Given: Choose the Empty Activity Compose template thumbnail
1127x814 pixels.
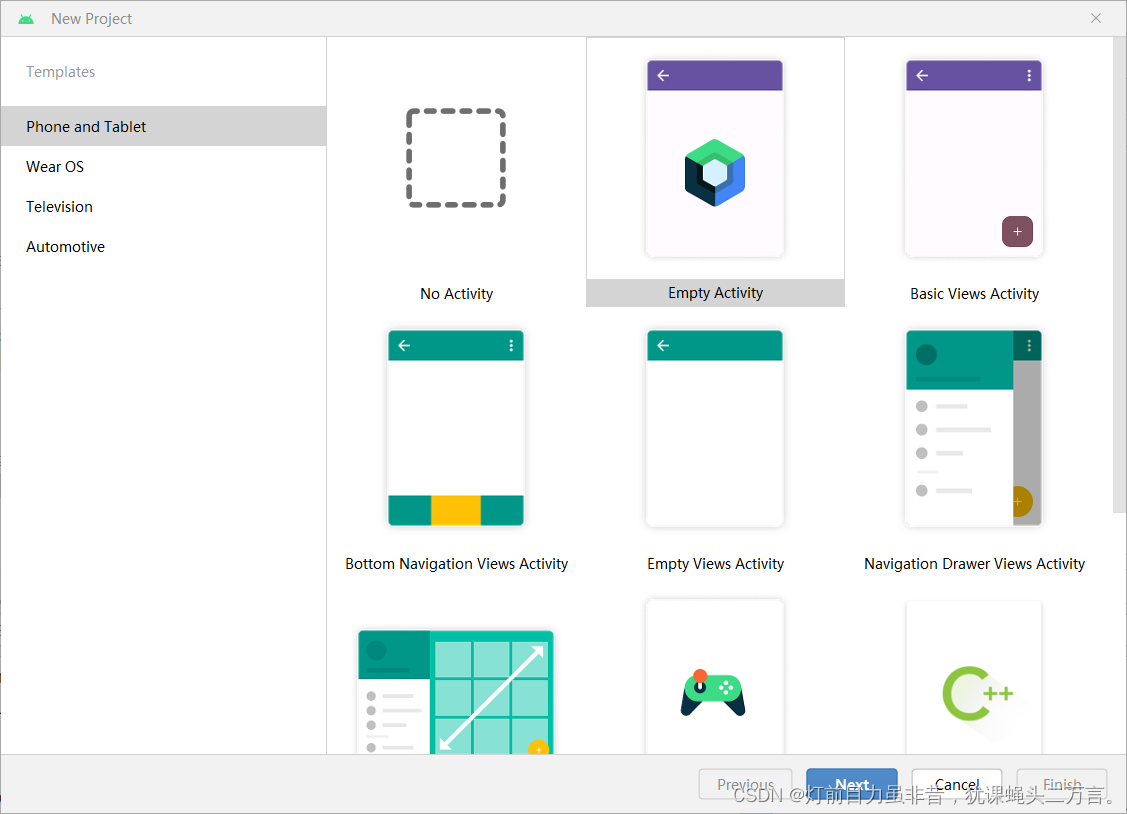Looking at the screenshot, I should point(714,158).
